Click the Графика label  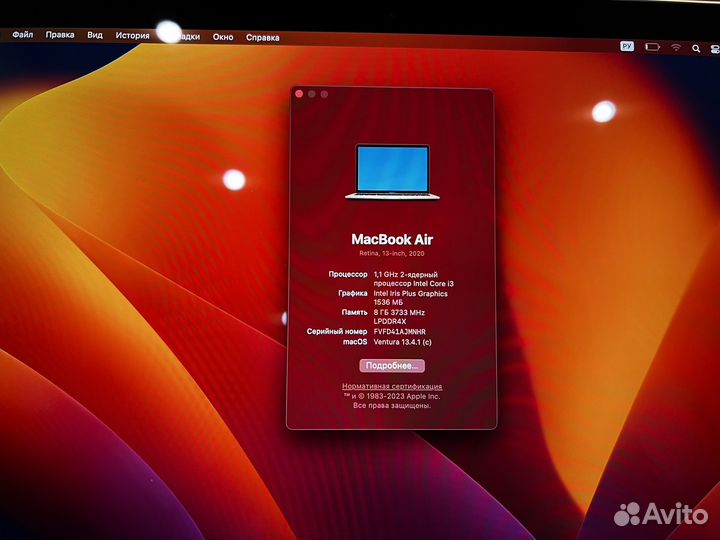click(x=353, y=293)
